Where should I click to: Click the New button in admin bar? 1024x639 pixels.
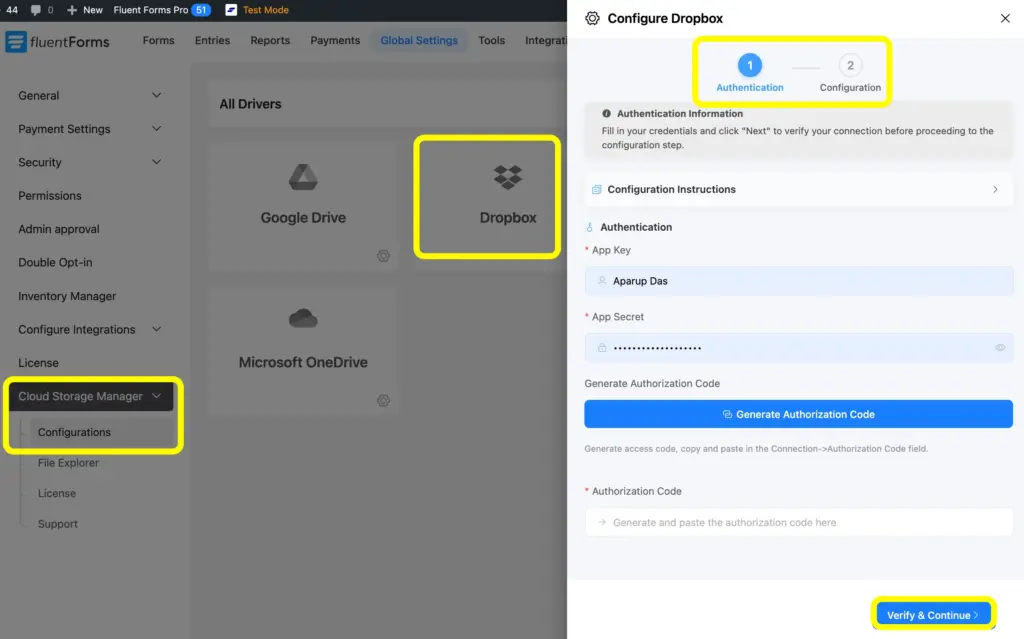tap(85, 10)
